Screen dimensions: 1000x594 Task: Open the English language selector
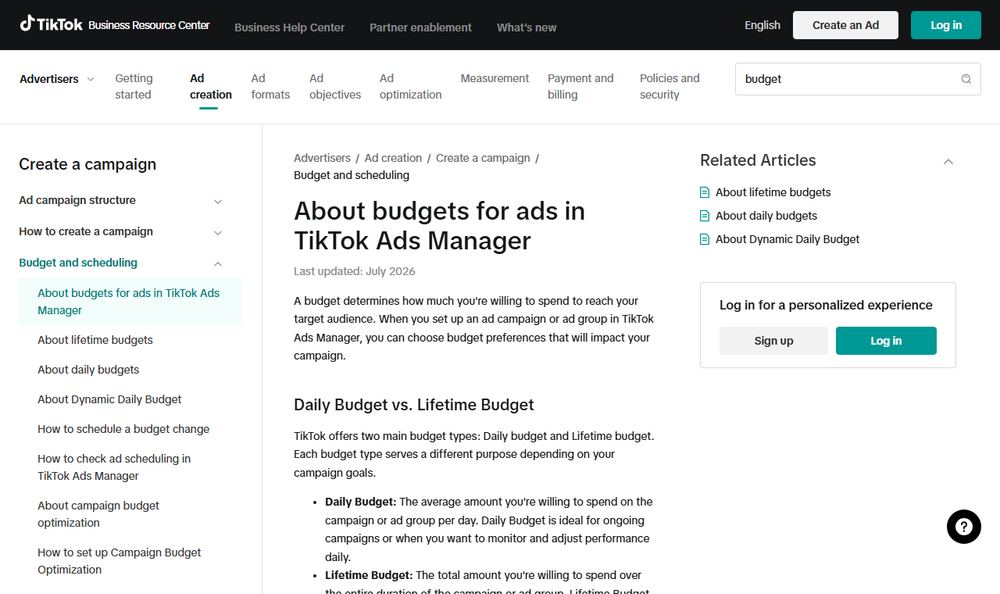(762, 25)
